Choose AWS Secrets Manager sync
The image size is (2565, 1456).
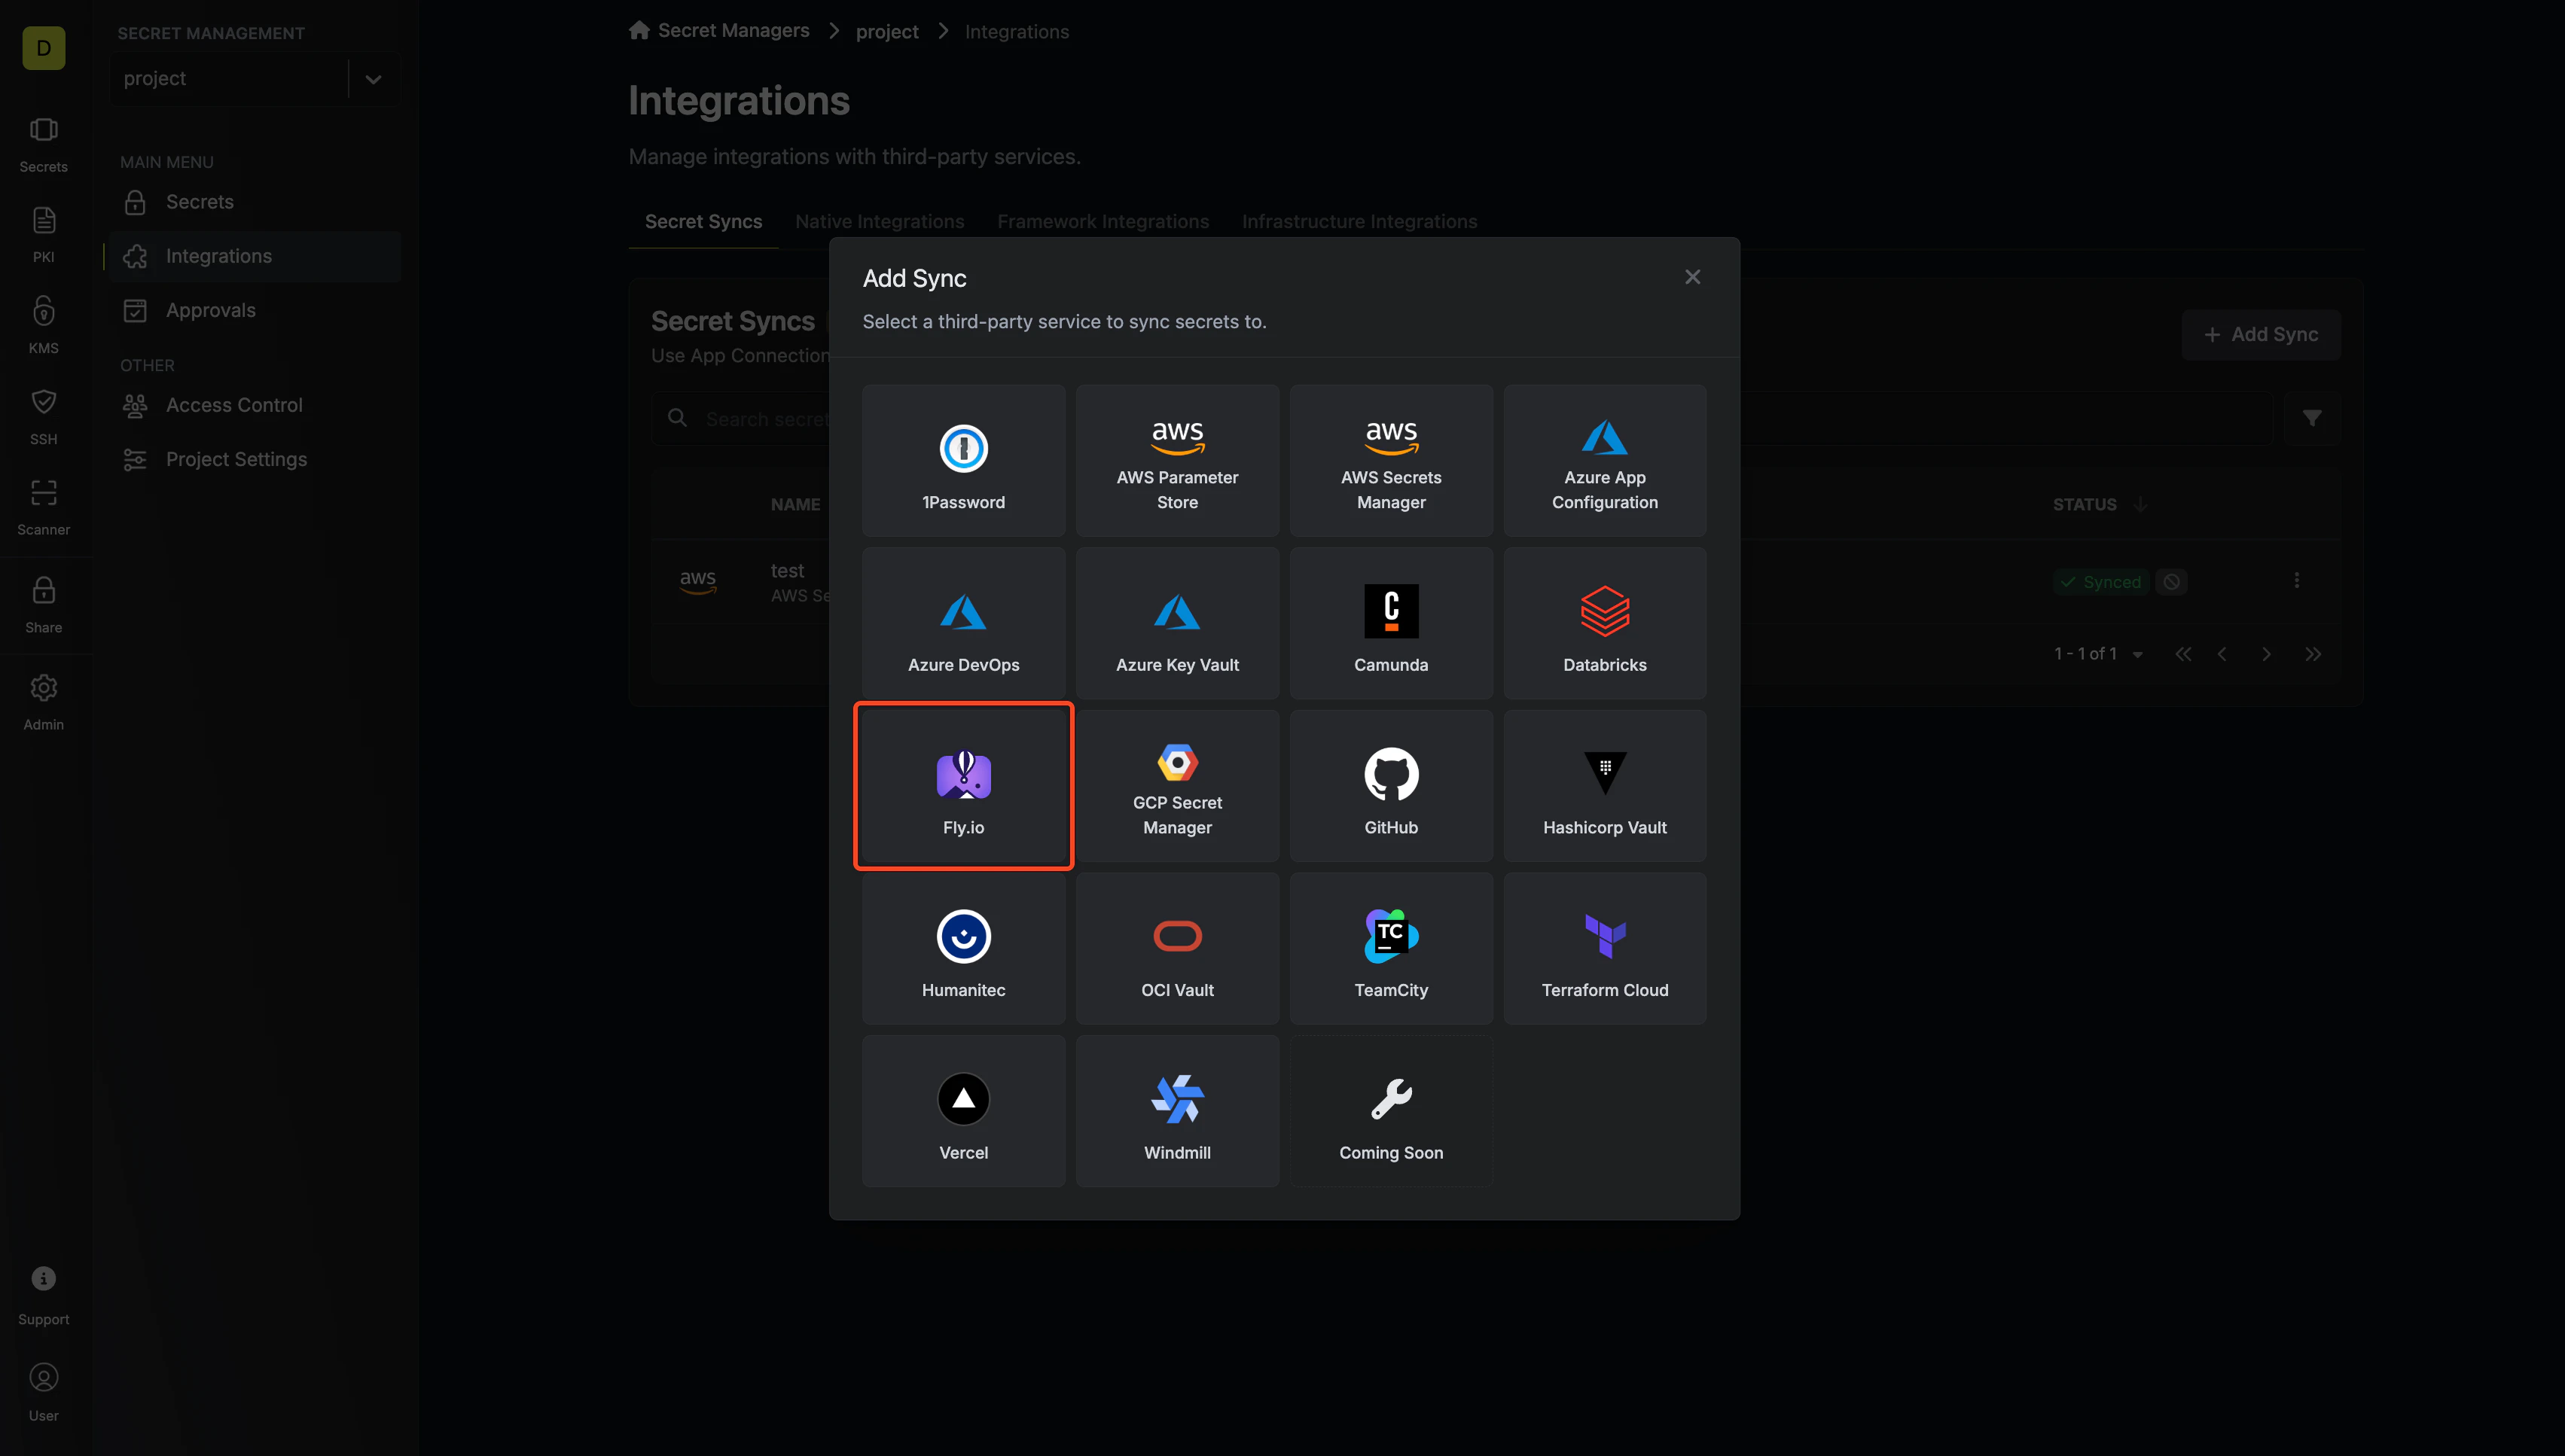[1391, 461]
